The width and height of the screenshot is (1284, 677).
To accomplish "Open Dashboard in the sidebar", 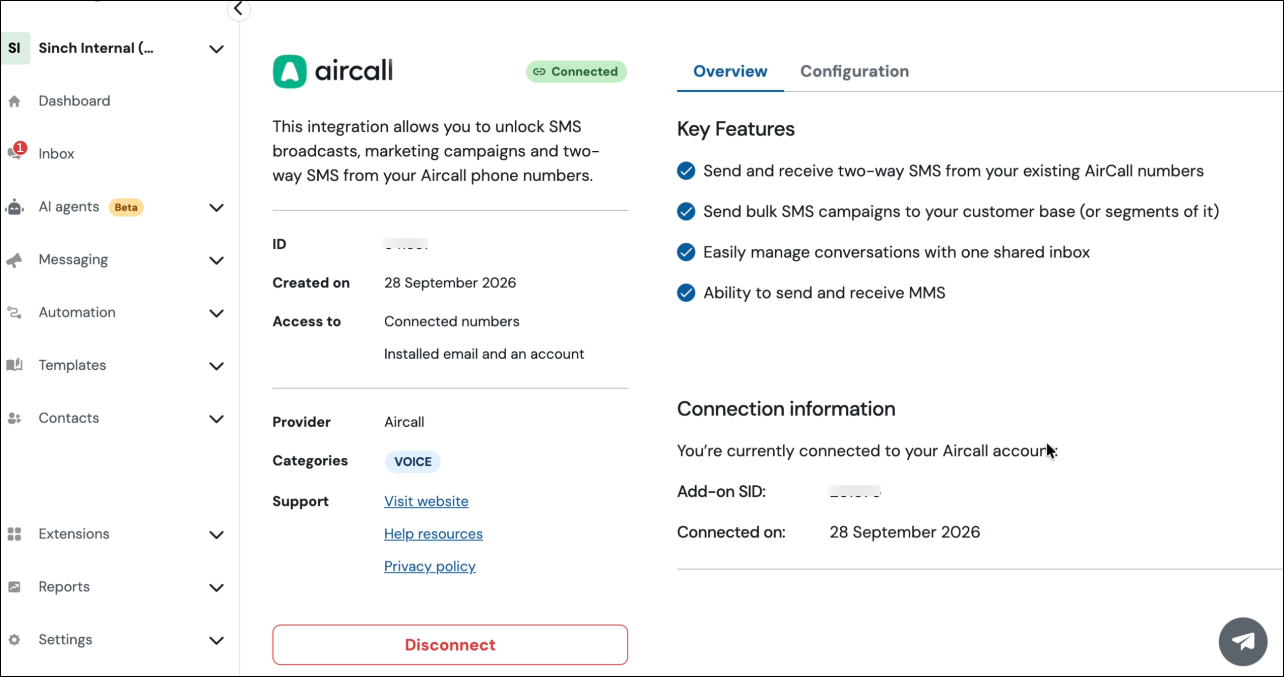I will point(74,101).
